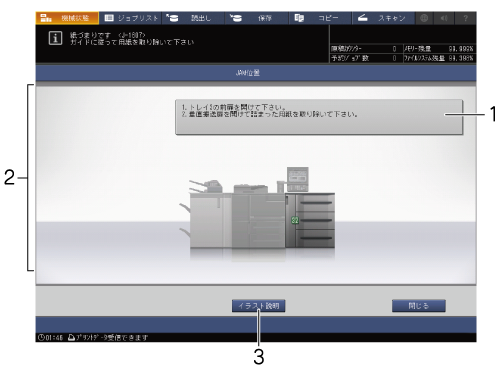Viewport: 500px width, 369px height.
Task: Click the ガイドに従って用紙を取り除いて下さい message line
Action: click(x=132, y=42)
